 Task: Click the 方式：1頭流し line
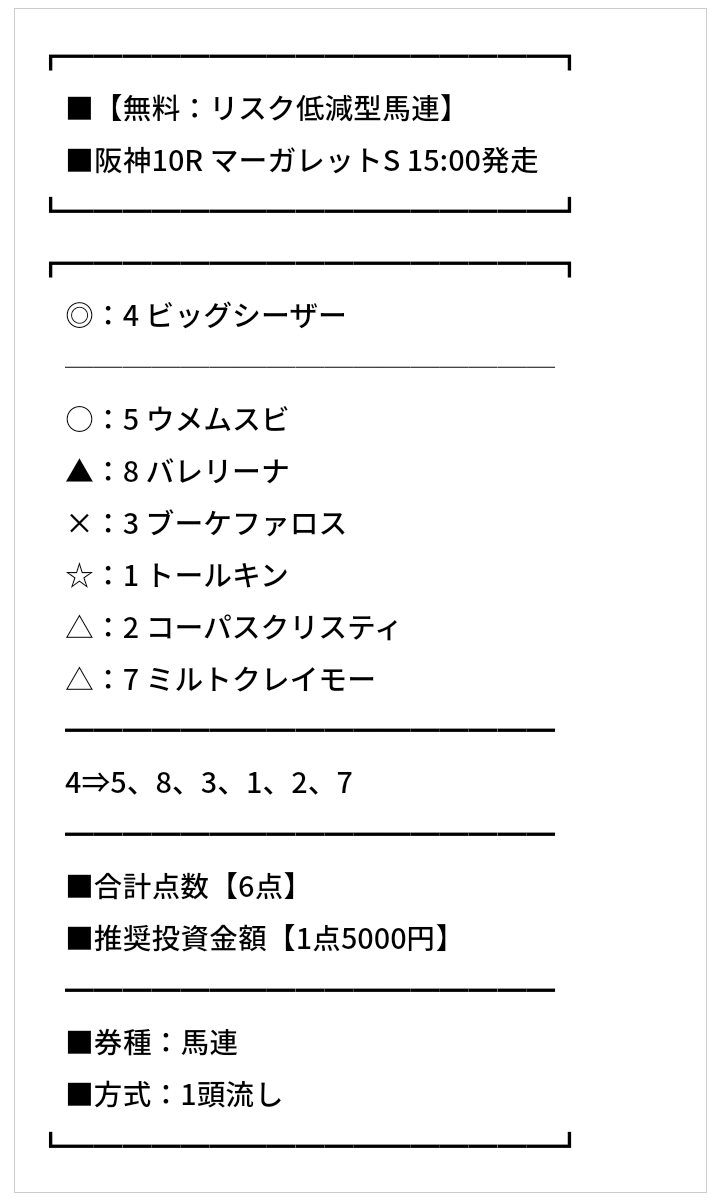click(x=175, y=1095)
